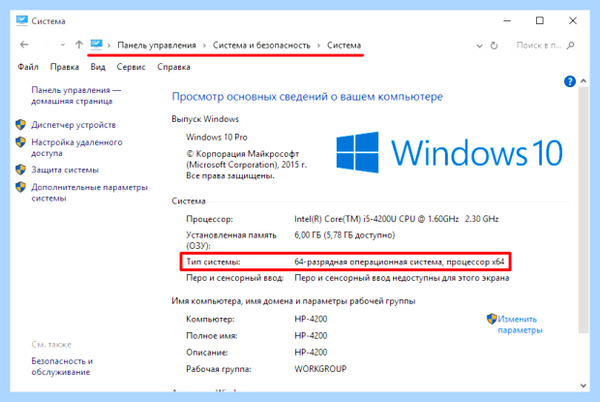The width and height of the screenshot is (600, 402).
Task: Refresh the page with refresh icon
Action: click(494, 46)
